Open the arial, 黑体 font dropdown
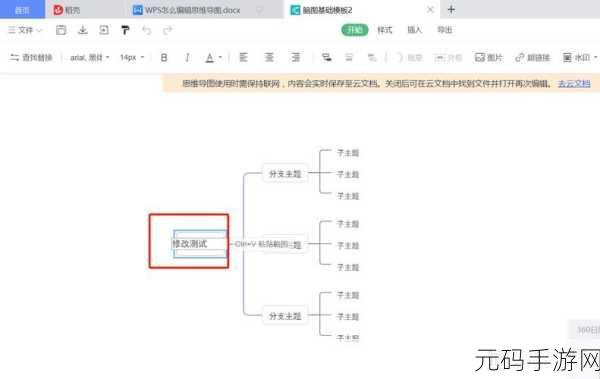This screenshot has width=600, height=379. [90, 57]
